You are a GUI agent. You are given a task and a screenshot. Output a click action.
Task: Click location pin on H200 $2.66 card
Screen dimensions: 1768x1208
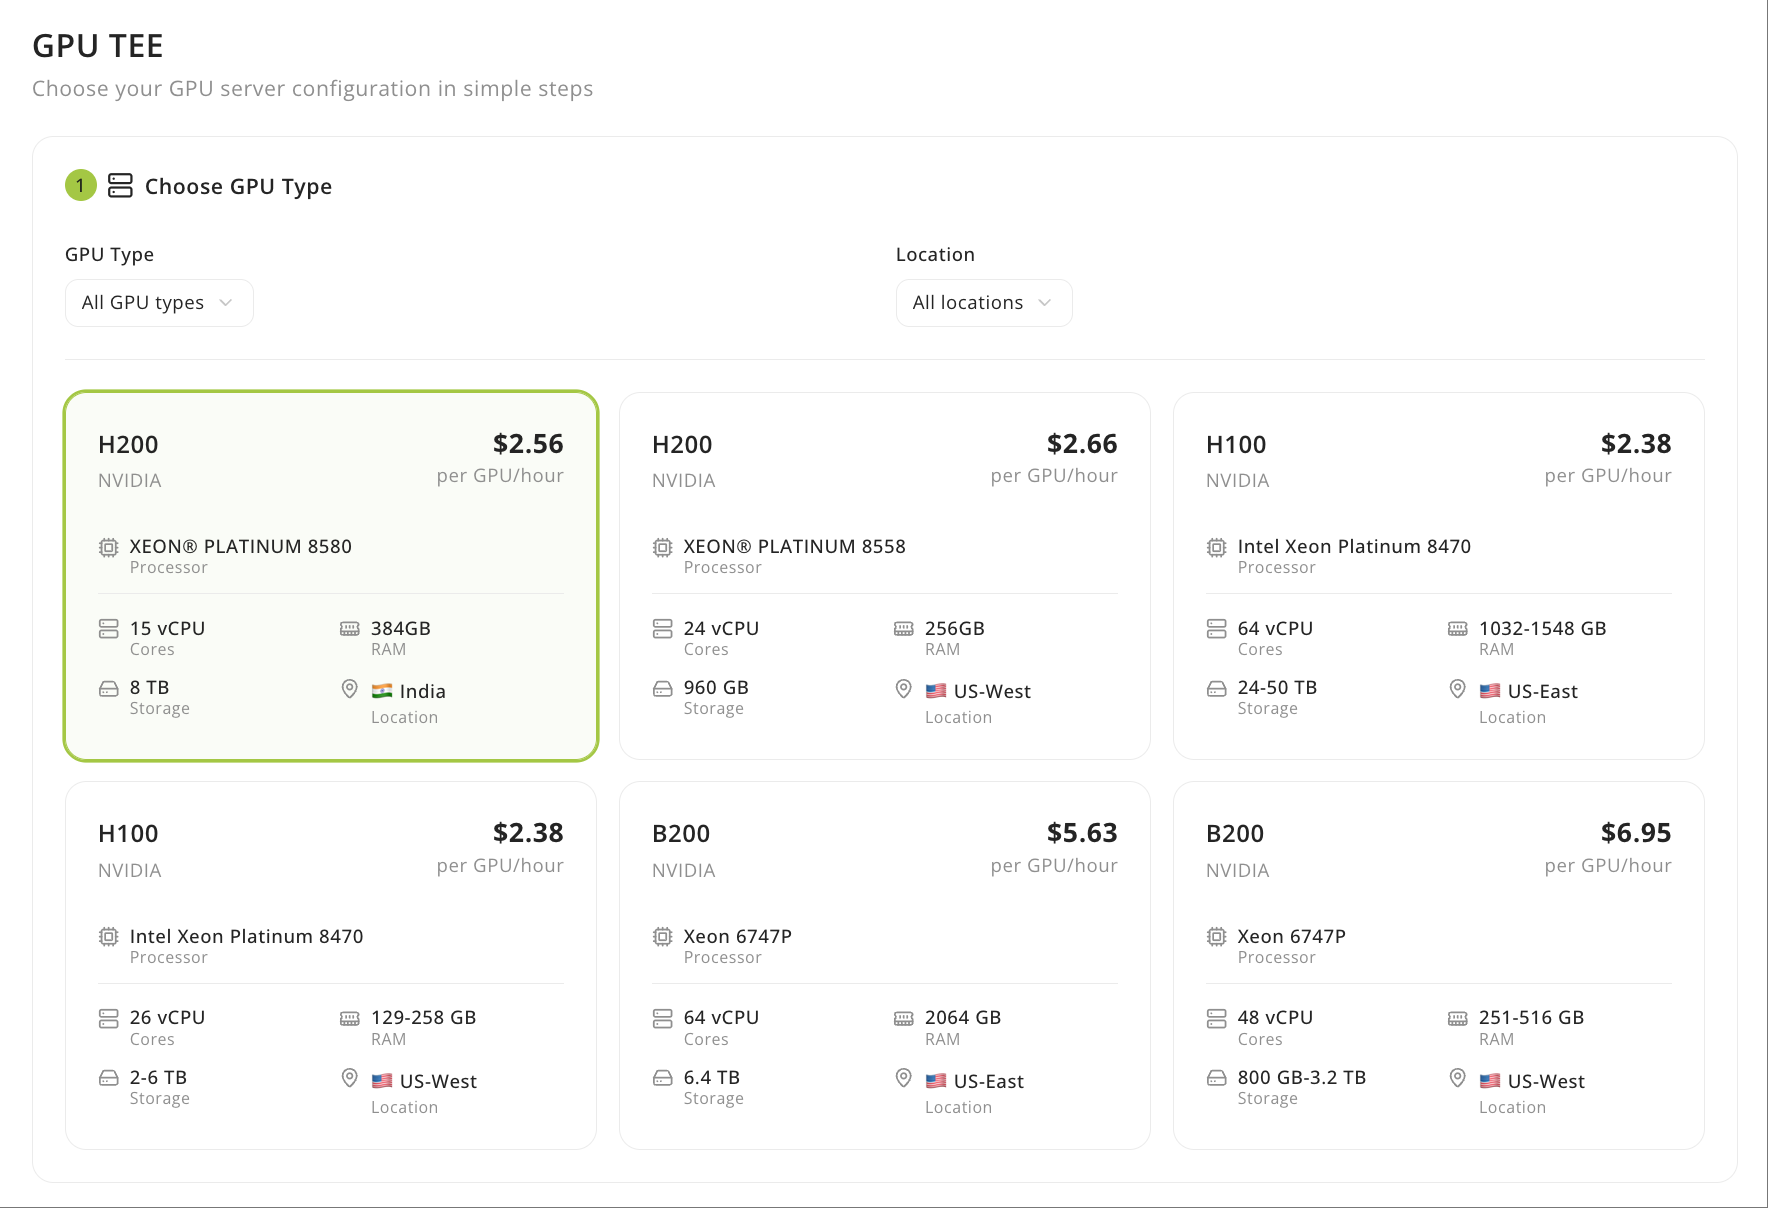pyautogui.click(x=904, y=689)
